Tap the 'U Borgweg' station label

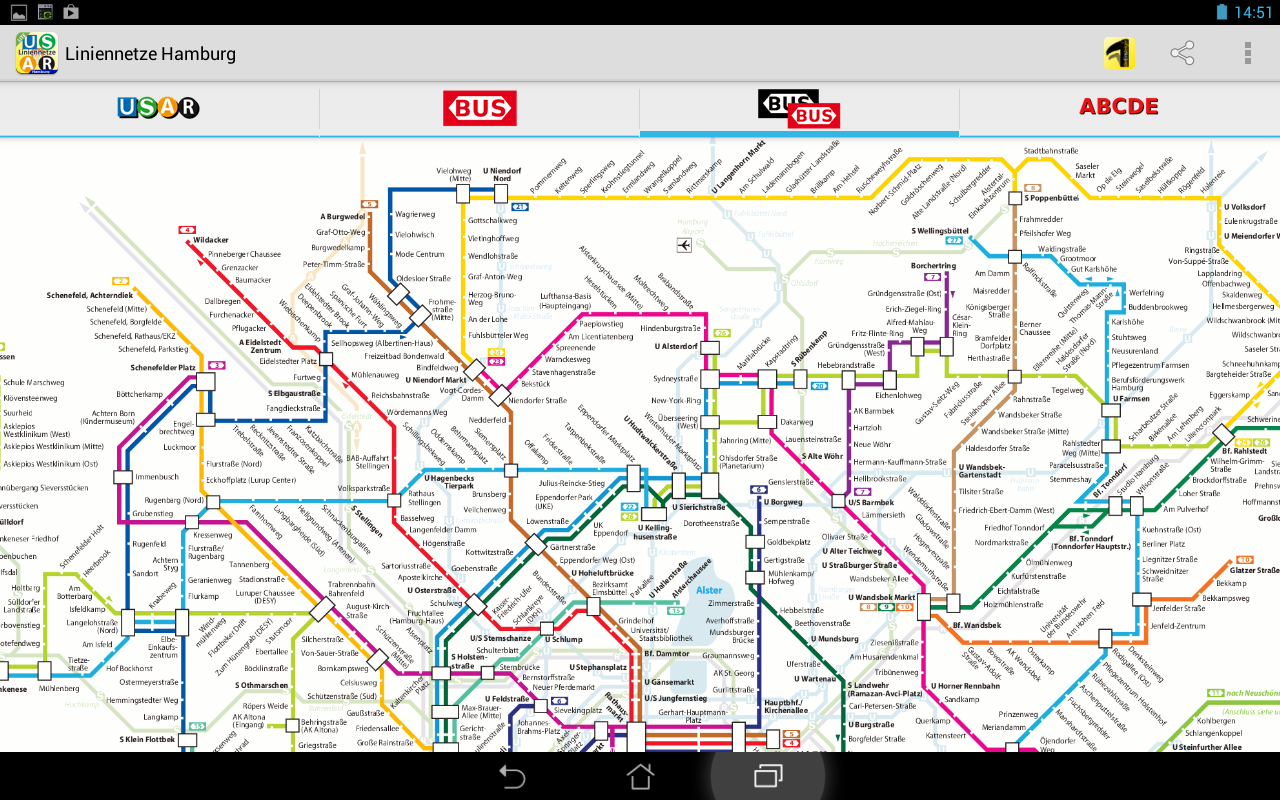click(x=783, y=502)
